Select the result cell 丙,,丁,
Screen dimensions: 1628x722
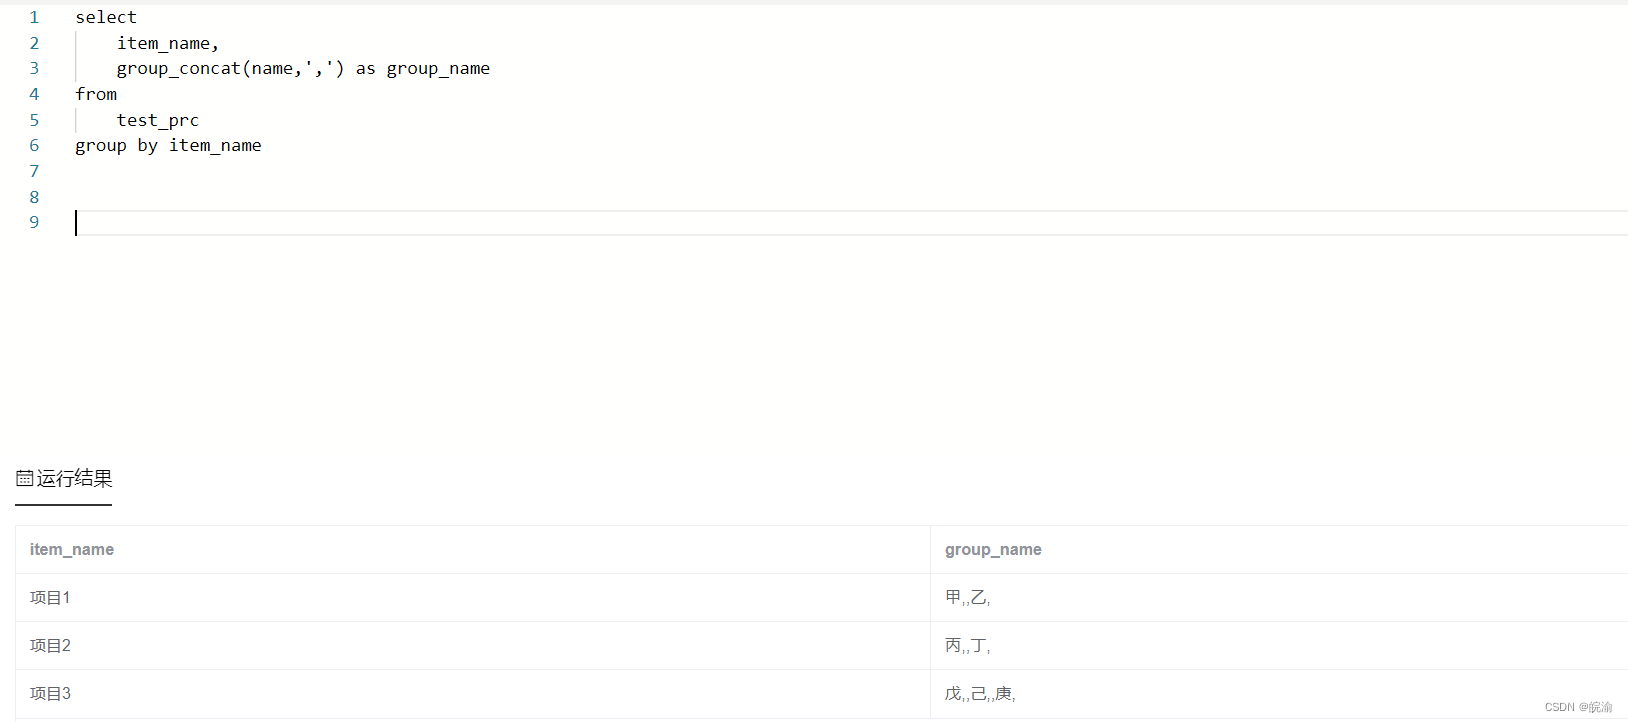[1279, 645]
